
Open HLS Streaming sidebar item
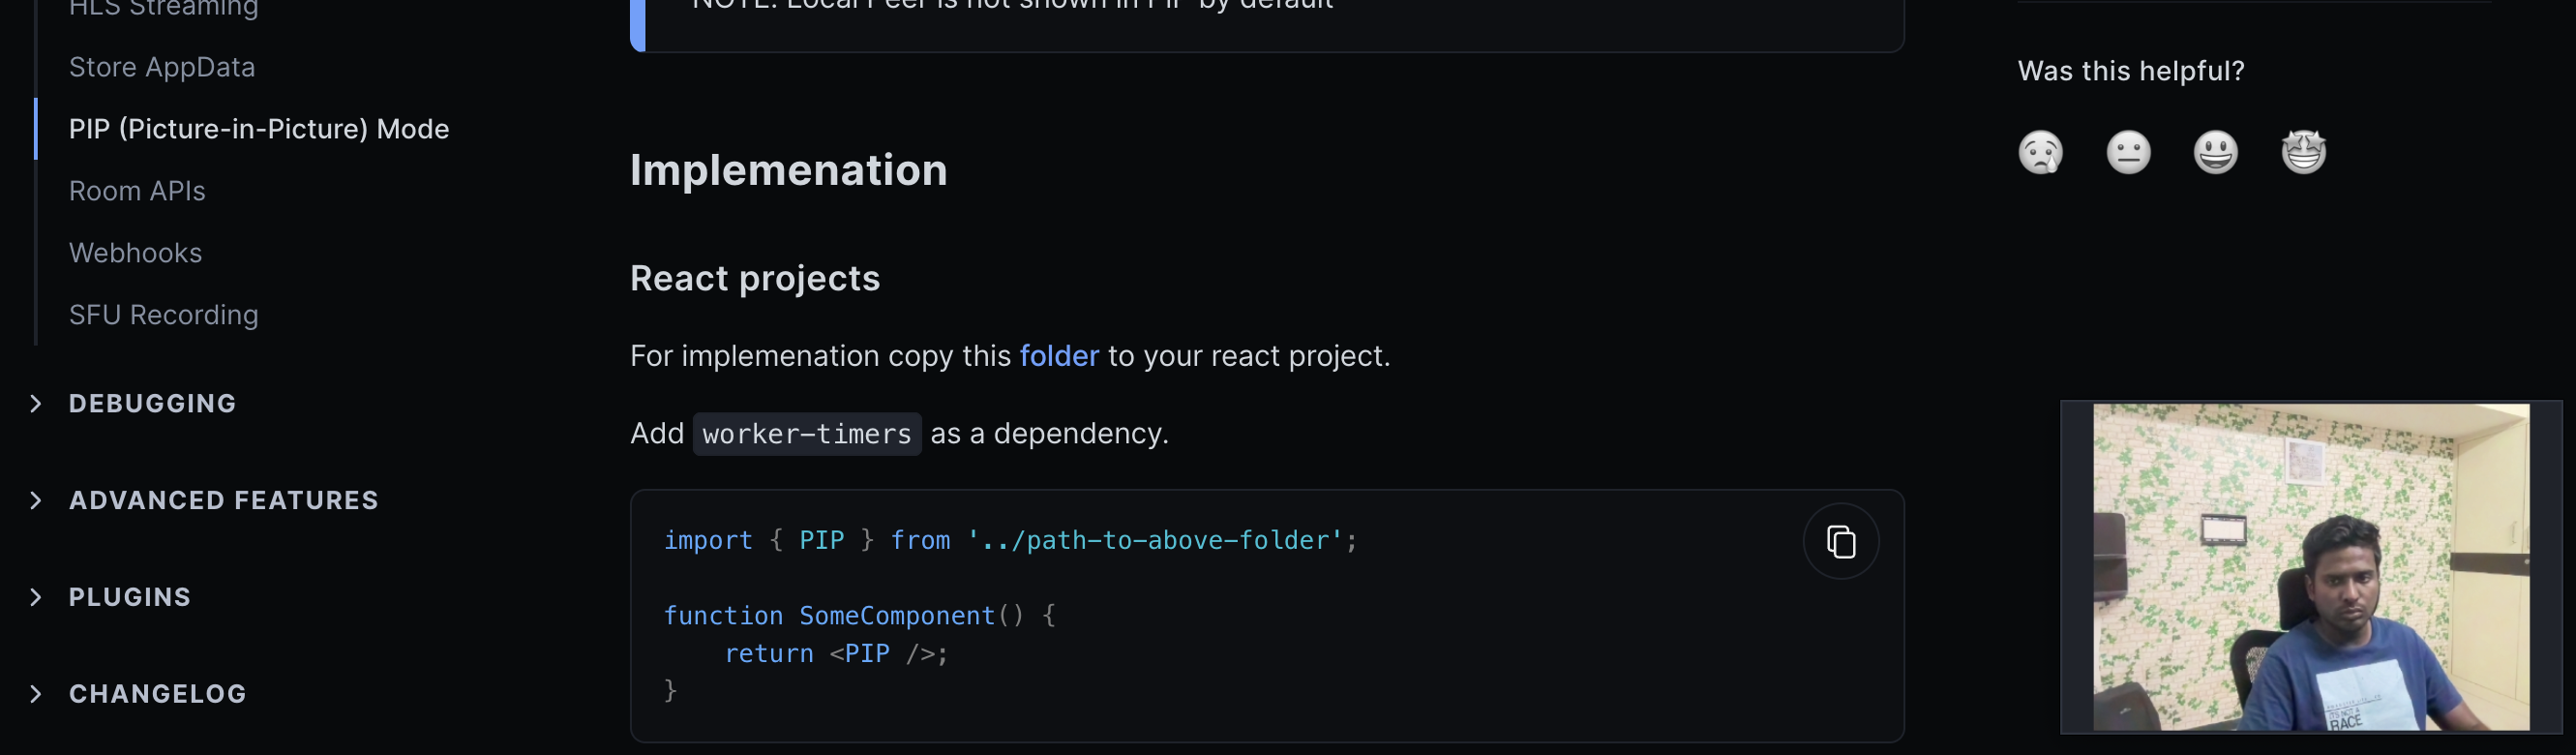click(163, 8)
